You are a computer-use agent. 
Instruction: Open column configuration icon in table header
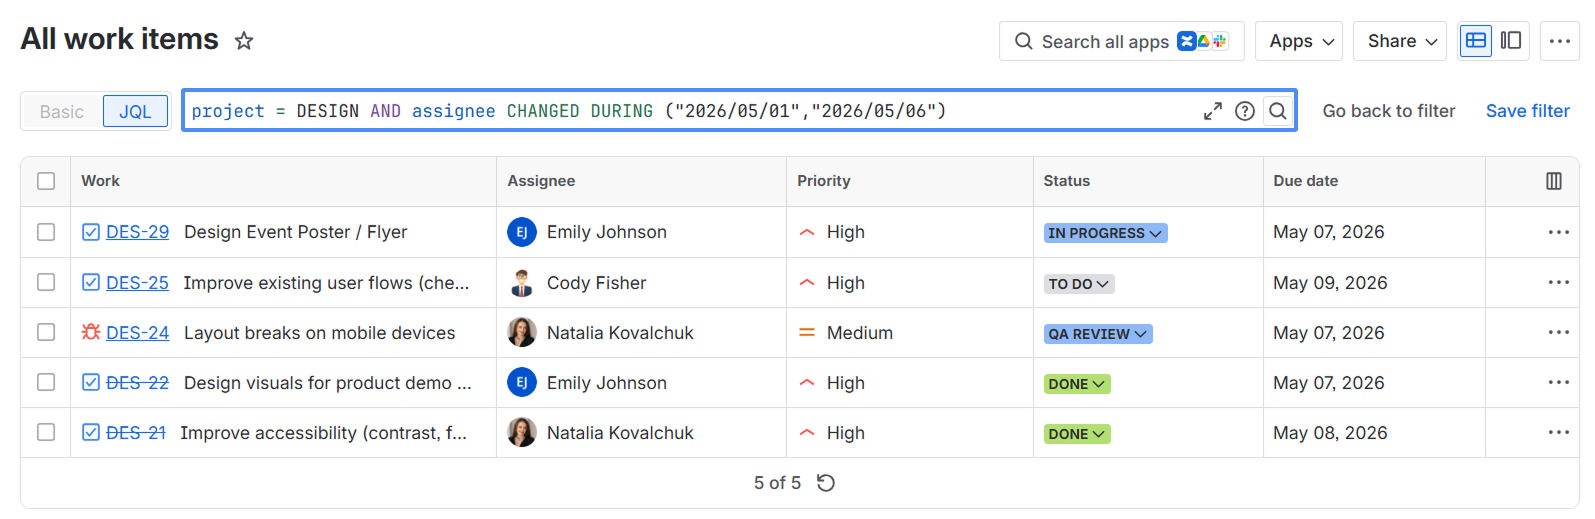[1554, 181]
